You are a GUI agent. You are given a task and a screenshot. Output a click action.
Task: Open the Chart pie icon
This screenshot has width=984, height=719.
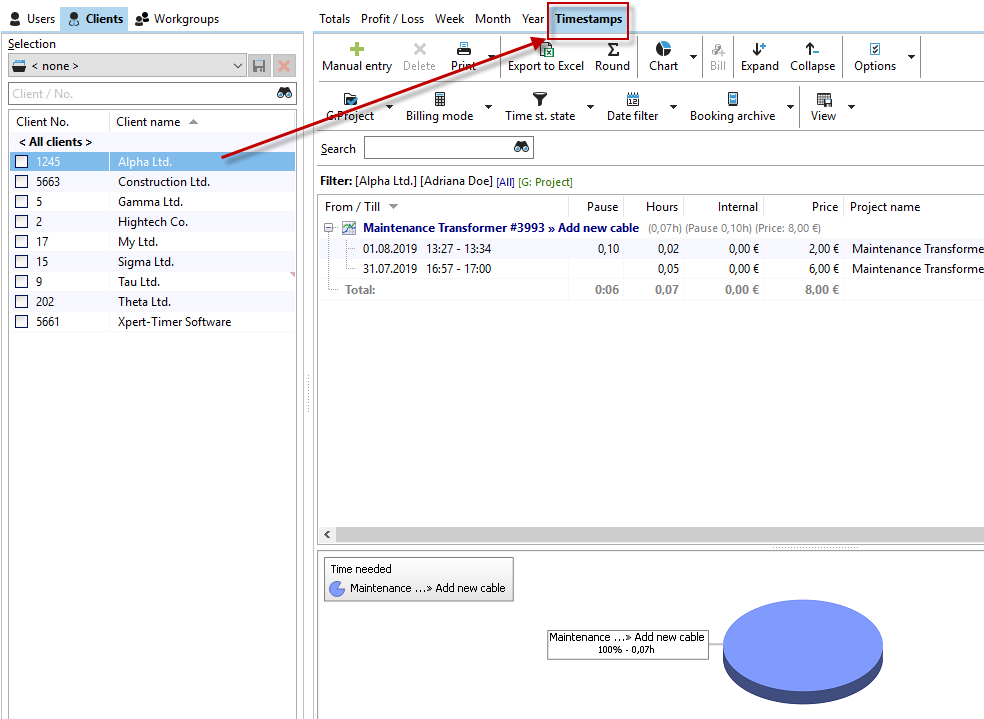click(663, 49)
